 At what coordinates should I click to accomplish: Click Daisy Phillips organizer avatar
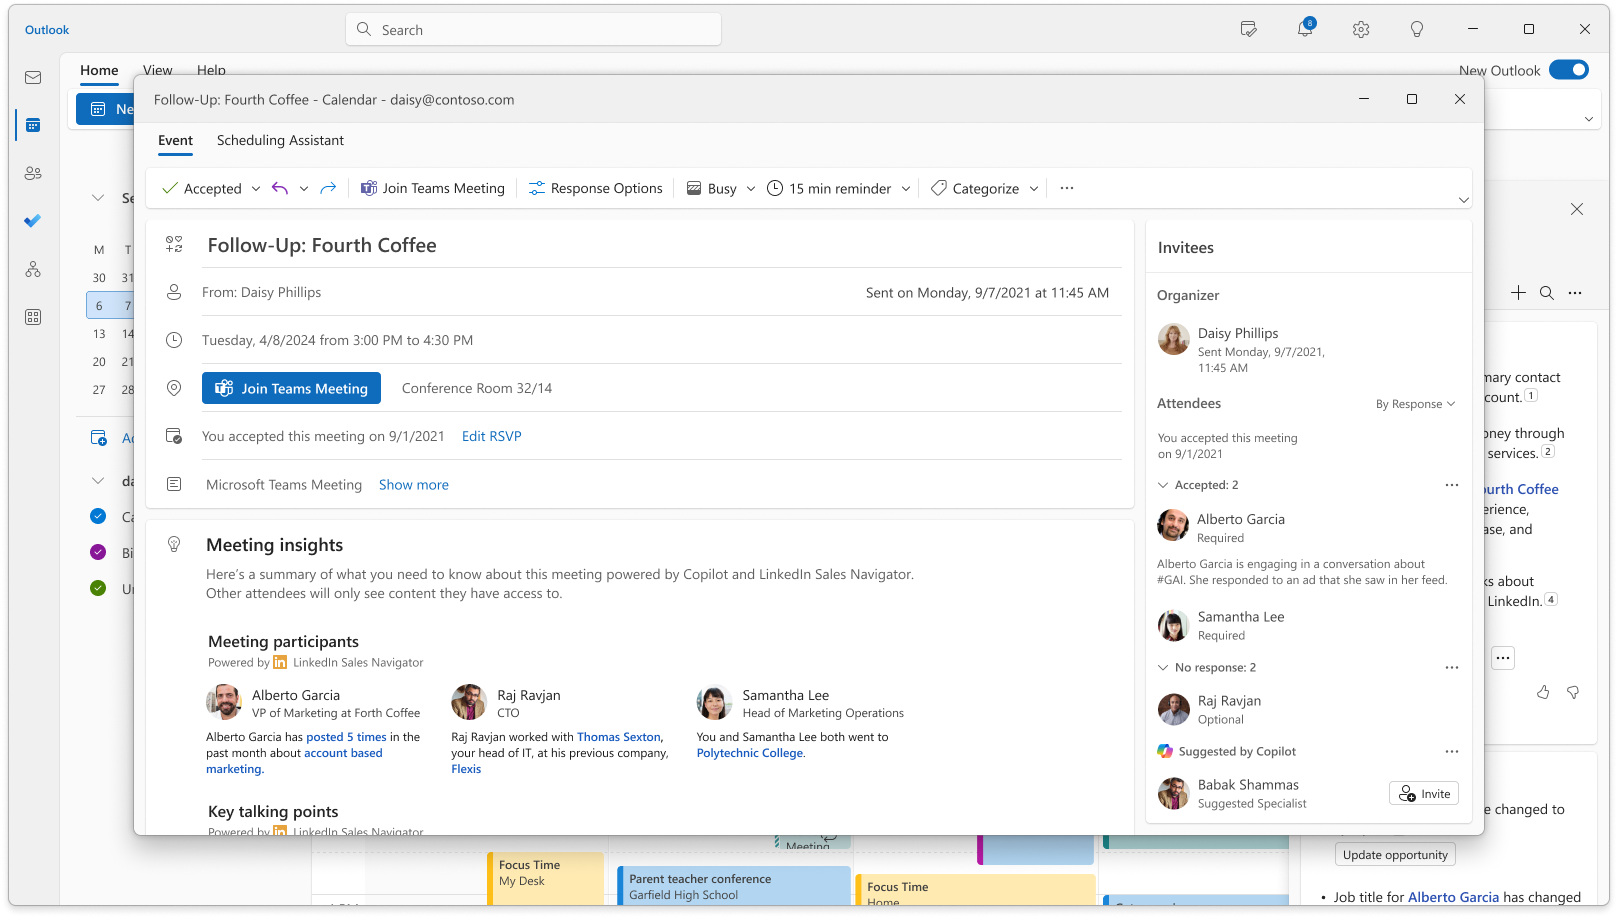click(1174, 339)
